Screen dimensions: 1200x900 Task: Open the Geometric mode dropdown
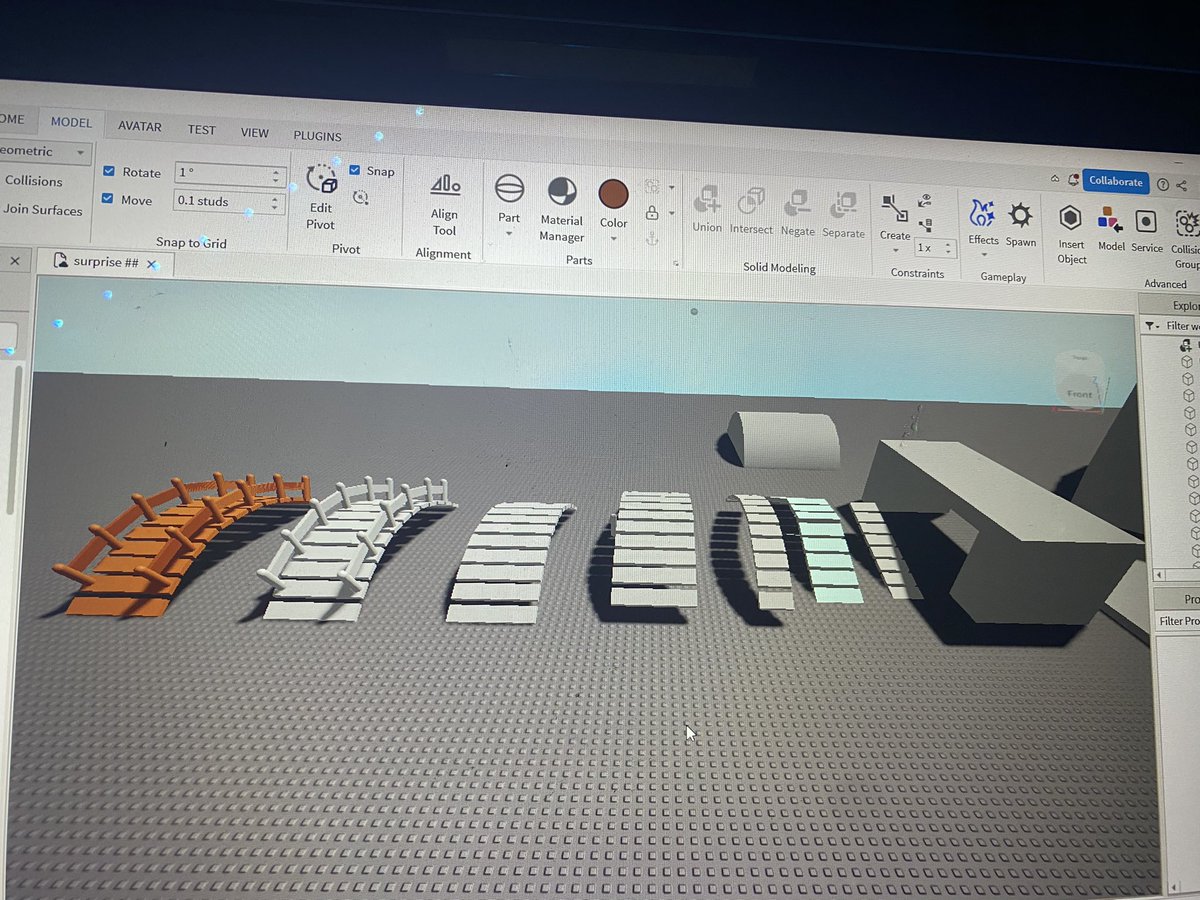point(45,151)
